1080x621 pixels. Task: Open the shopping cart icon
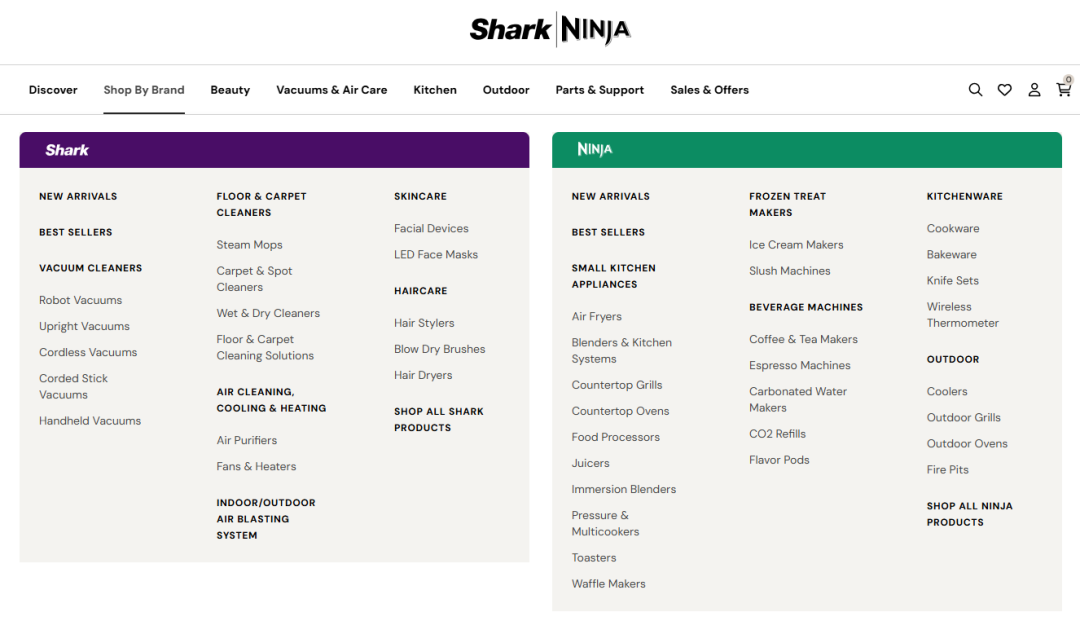coord(1063,89)
